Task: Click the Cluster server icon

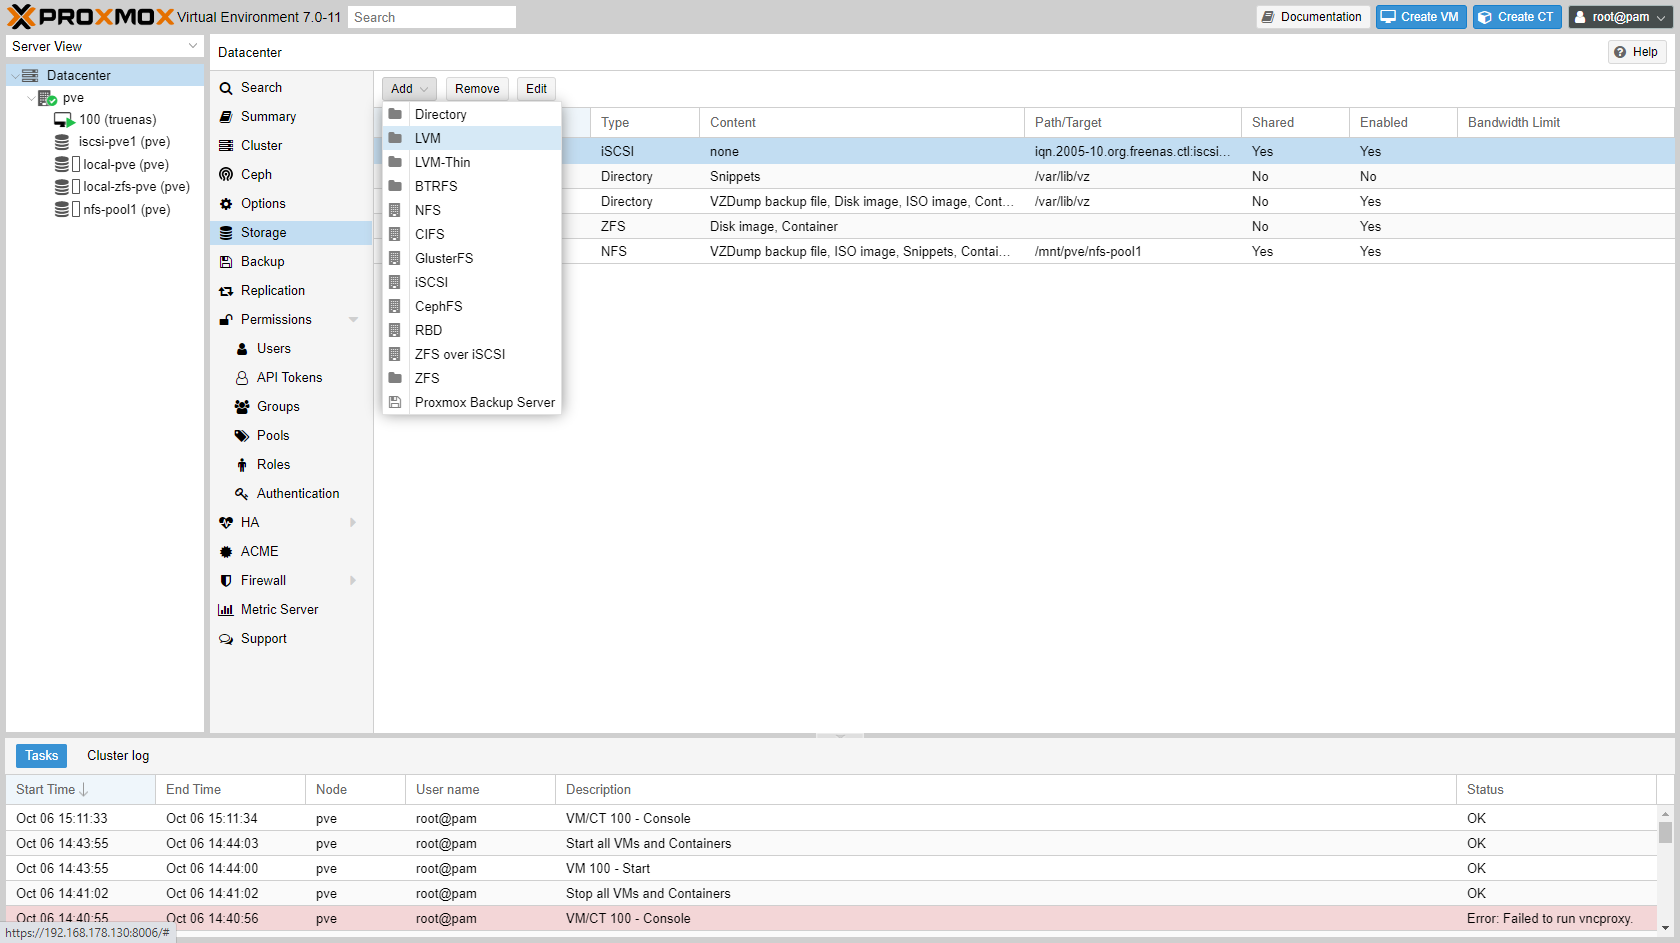Action: click(226, 146)
